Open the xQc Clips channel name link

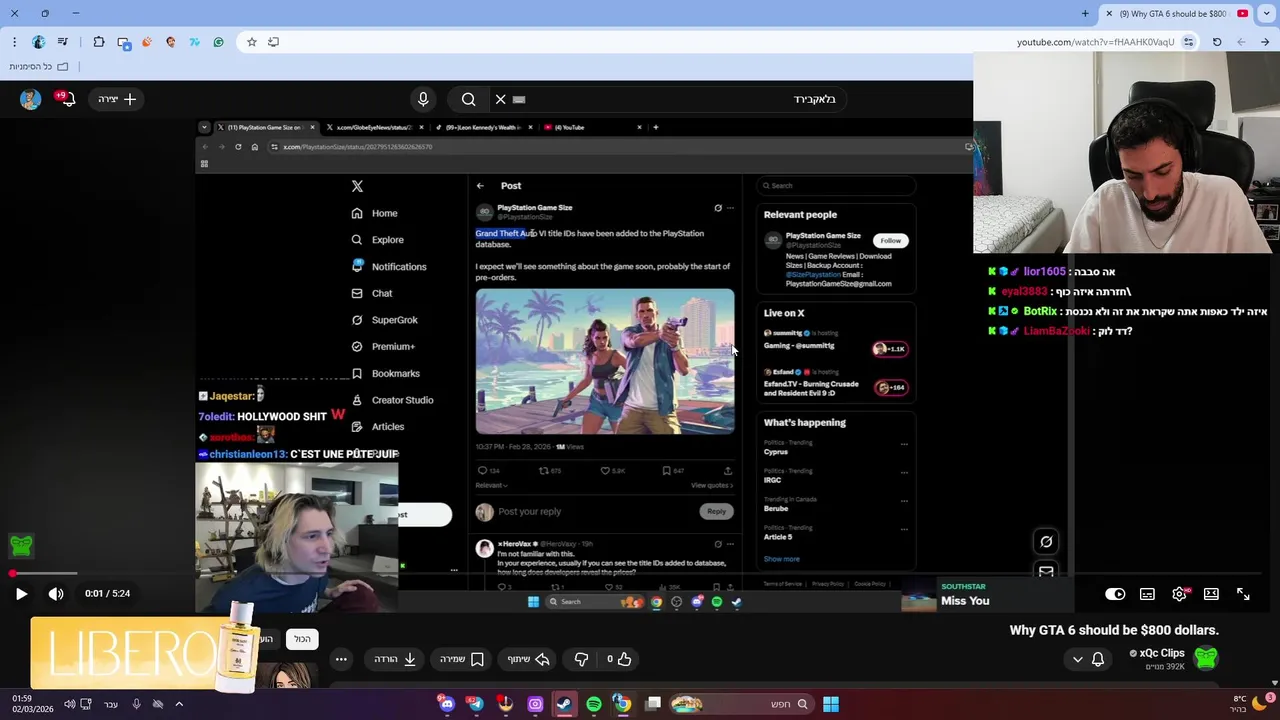pos(1157,653)
